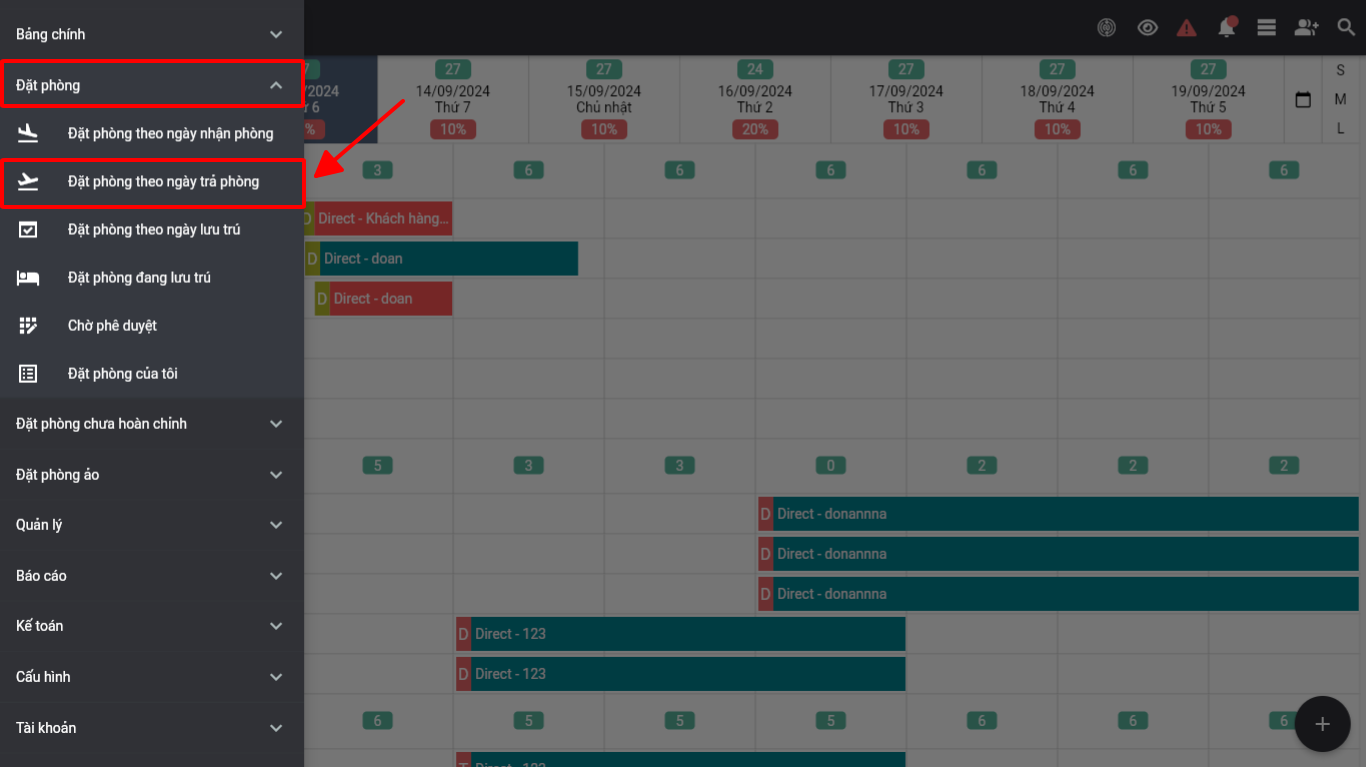The height and width of the screenshot is (767, 1366).
Task: Click the round plus floating button
Action: coord(1322,724)
